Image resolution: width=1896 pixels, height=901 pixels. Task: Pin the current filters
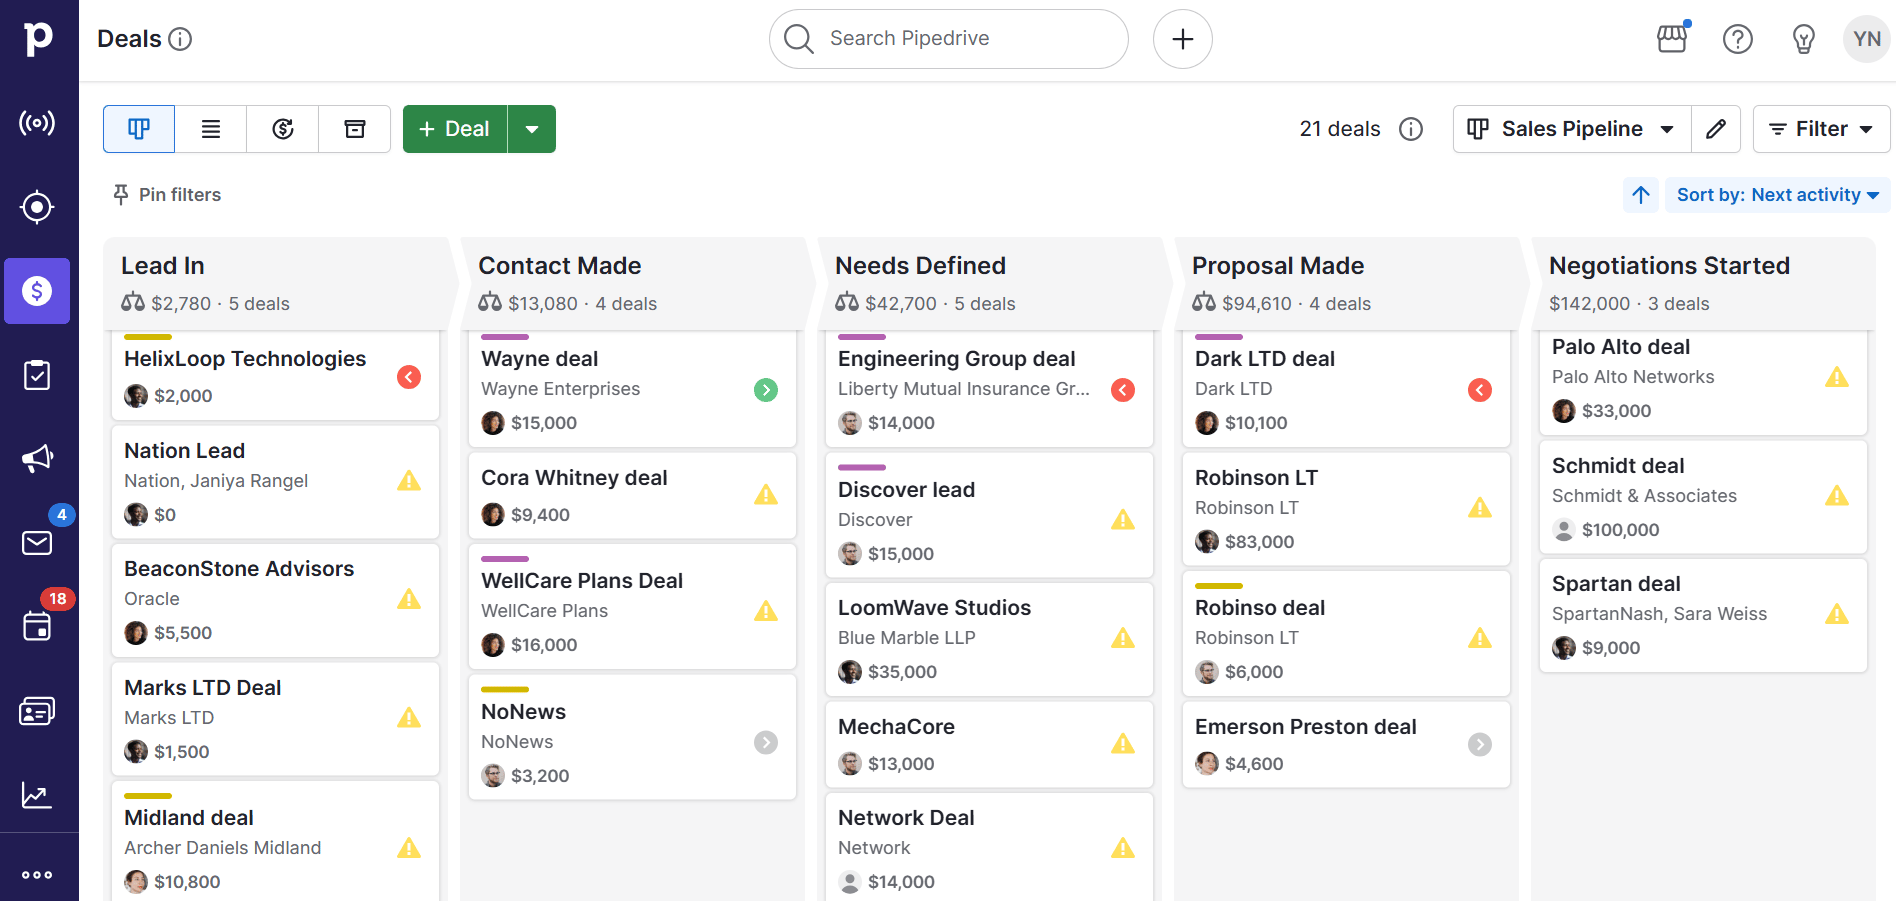pos(166,194)
